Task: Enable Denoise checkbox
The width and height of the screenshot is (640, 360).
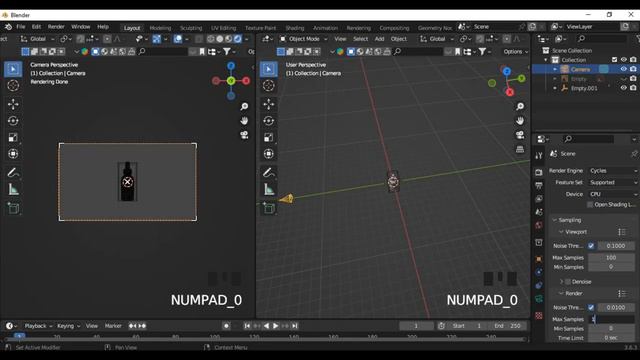Action: (x=568, y=282)
